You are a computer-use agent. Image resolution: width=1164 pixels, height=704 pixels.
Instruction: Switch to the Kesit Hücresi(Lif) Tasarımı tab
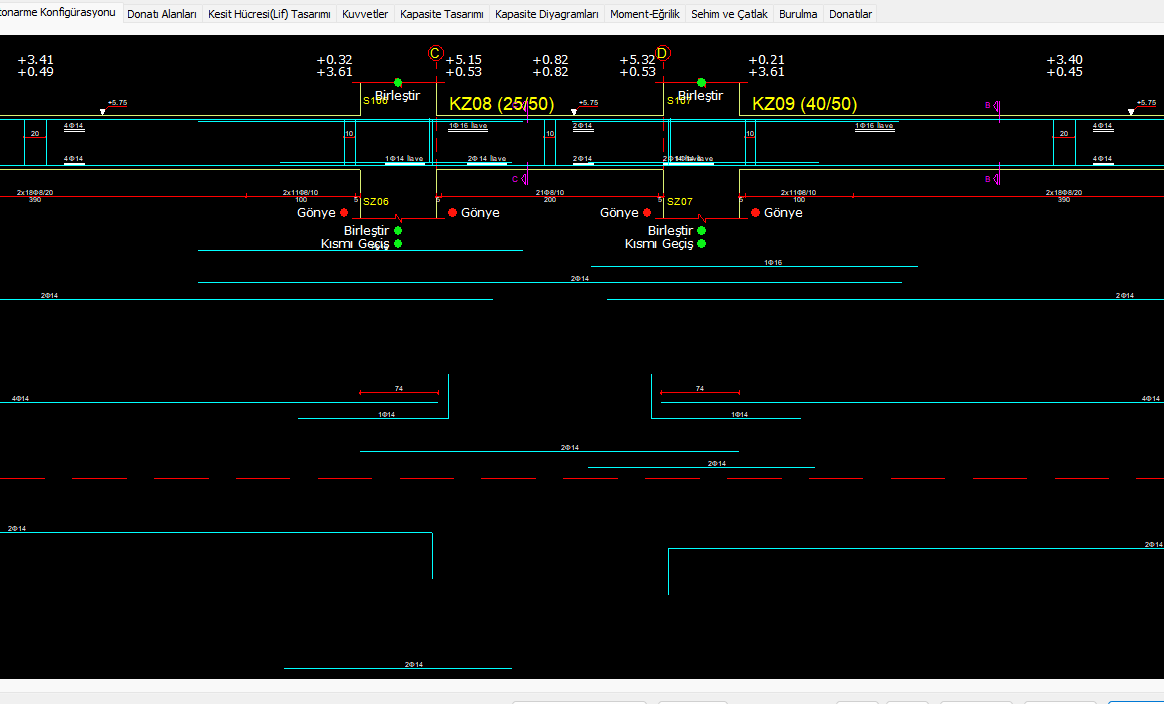[x=269, y=14]
